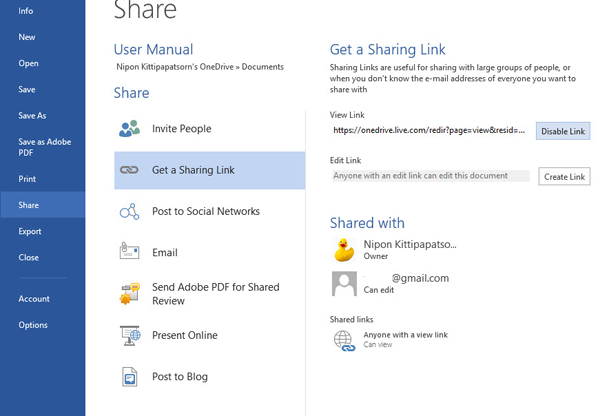Select Open from the sidebar
This screenshot has width=600, height=416.
click(28, 64)
